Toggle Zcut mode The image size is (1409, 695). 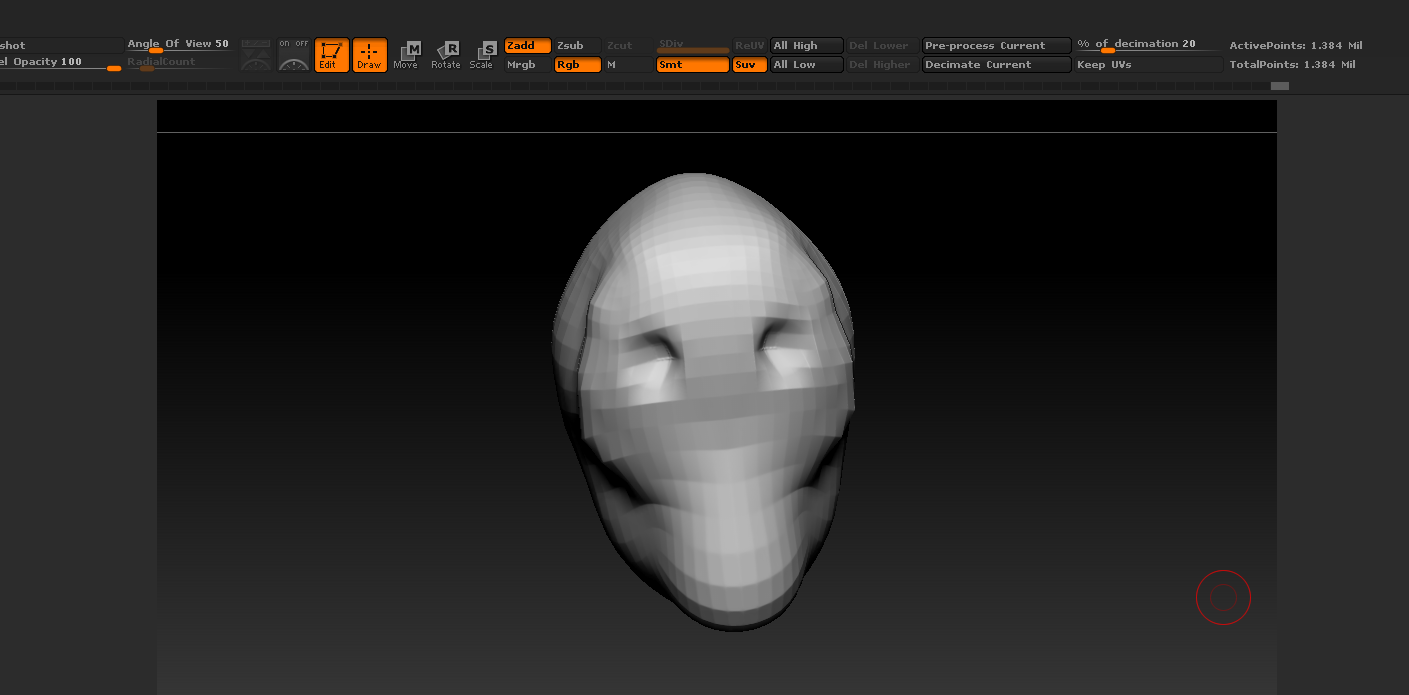coord(628,46)
